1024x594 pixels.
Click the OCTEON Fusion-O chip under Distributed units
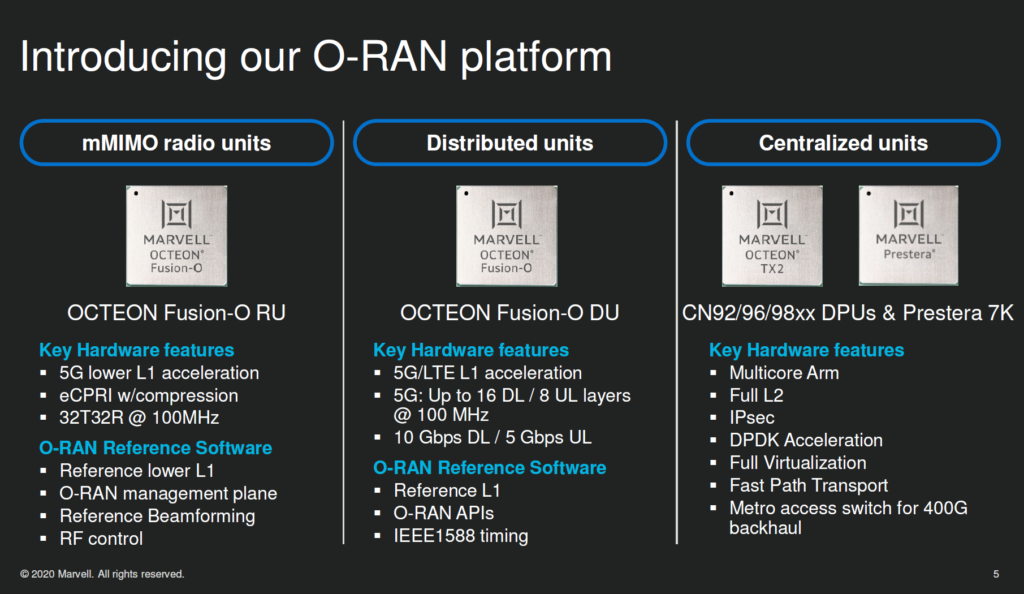(507, 236)
